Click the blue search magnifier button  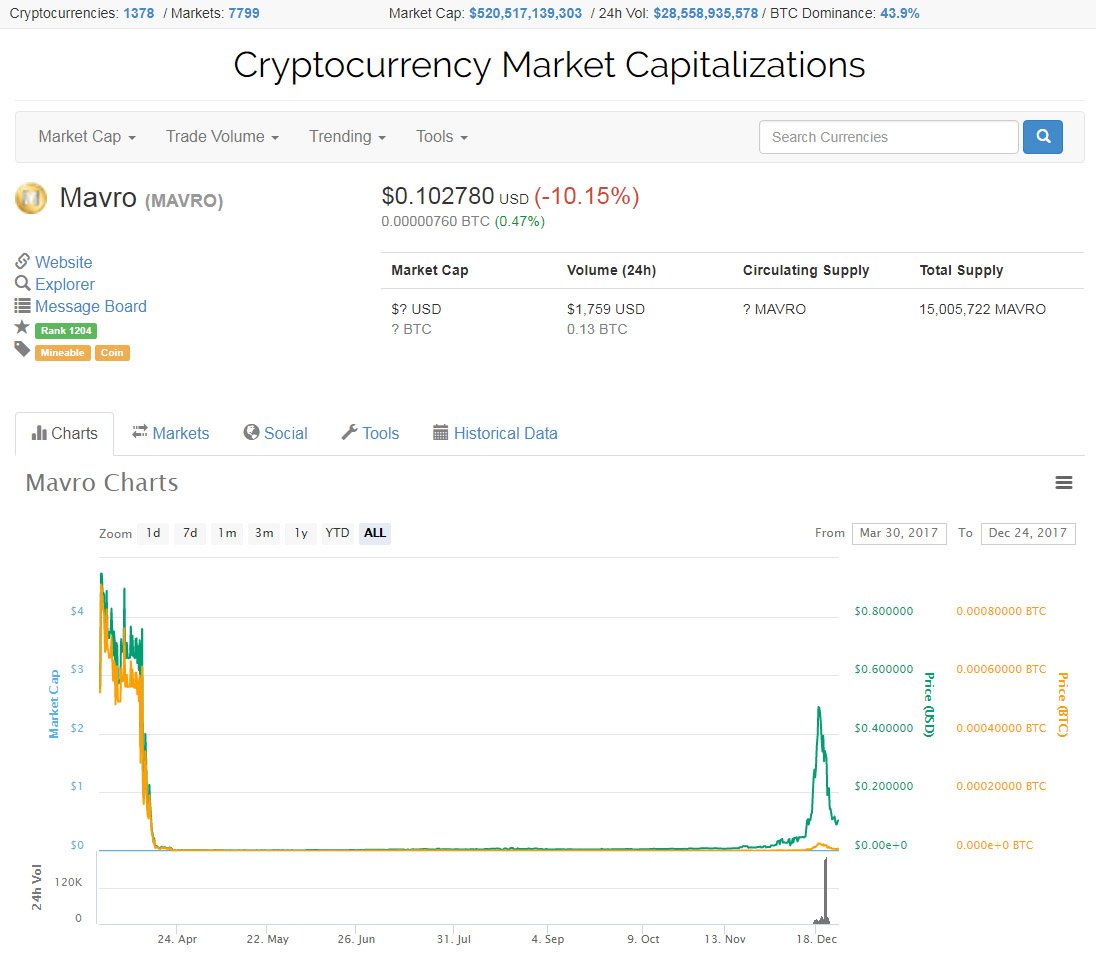pos(1042,137)
